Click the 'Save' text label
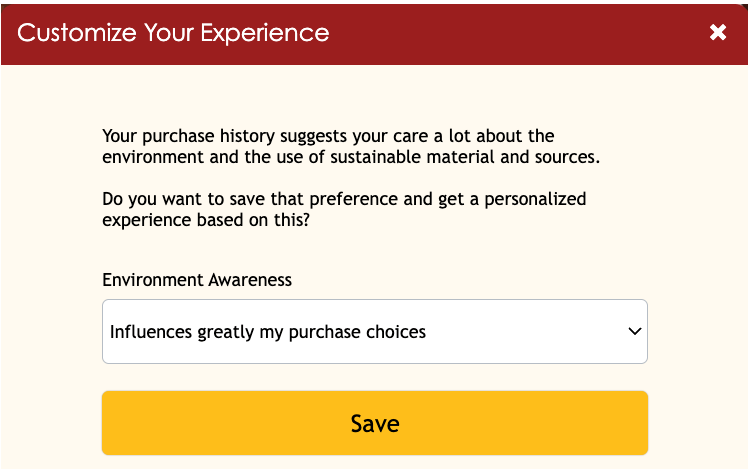The height and width of the screenshot is (475, 750). pos(375,423)
